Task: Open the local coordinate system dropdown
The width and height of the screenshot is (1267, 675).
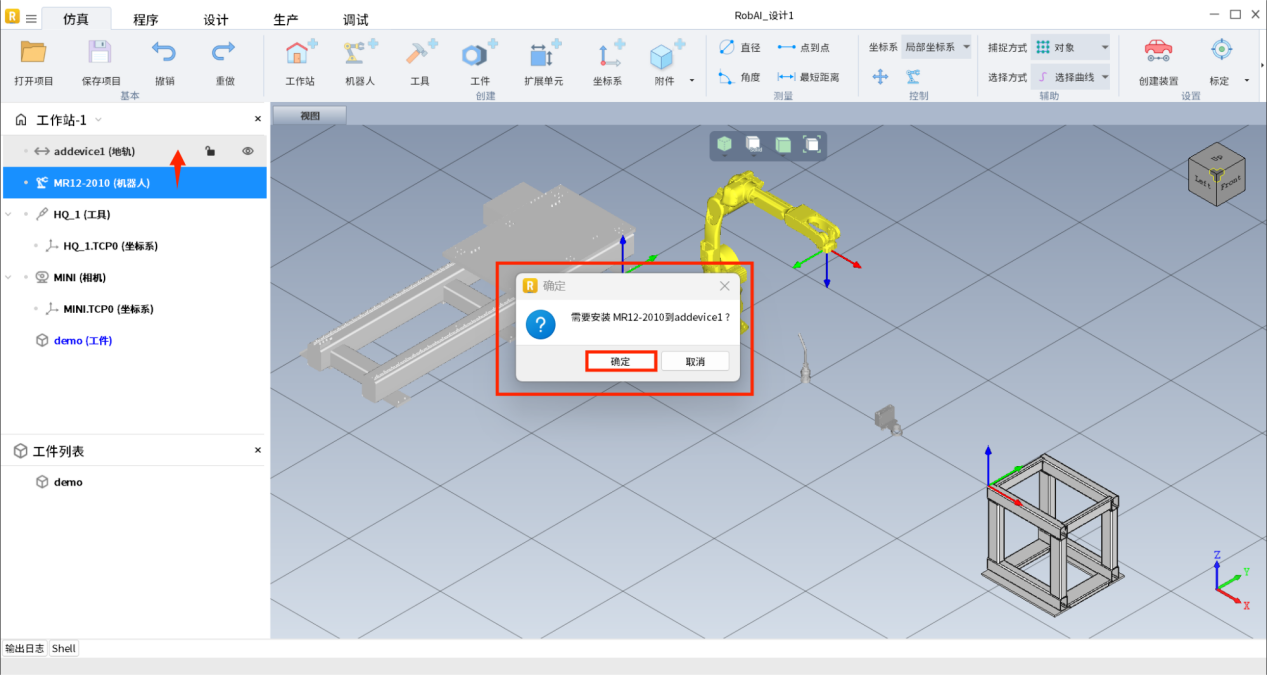Action: click(x=936, y=47)
